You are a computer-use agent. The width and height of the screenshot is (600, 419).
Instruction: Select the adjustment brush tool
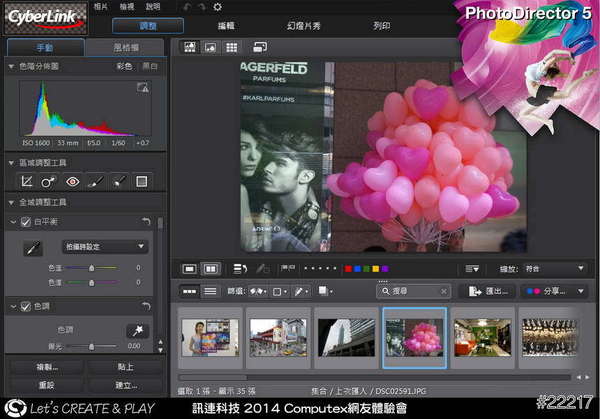[x=95, y=181]
